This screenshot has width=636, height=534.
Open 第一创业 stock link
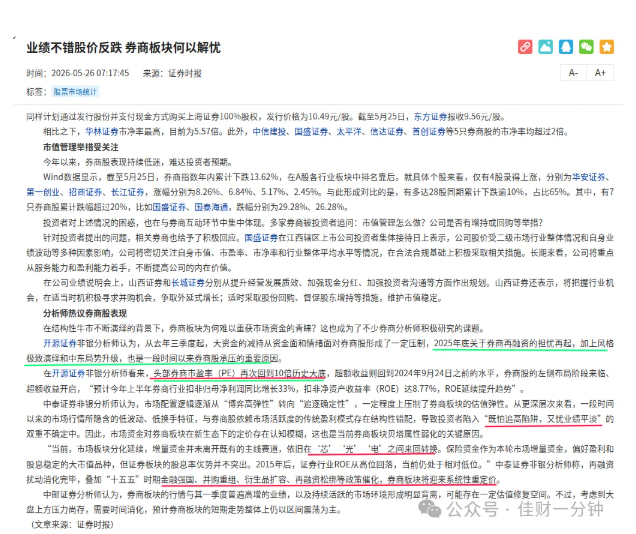coord(43,192)
